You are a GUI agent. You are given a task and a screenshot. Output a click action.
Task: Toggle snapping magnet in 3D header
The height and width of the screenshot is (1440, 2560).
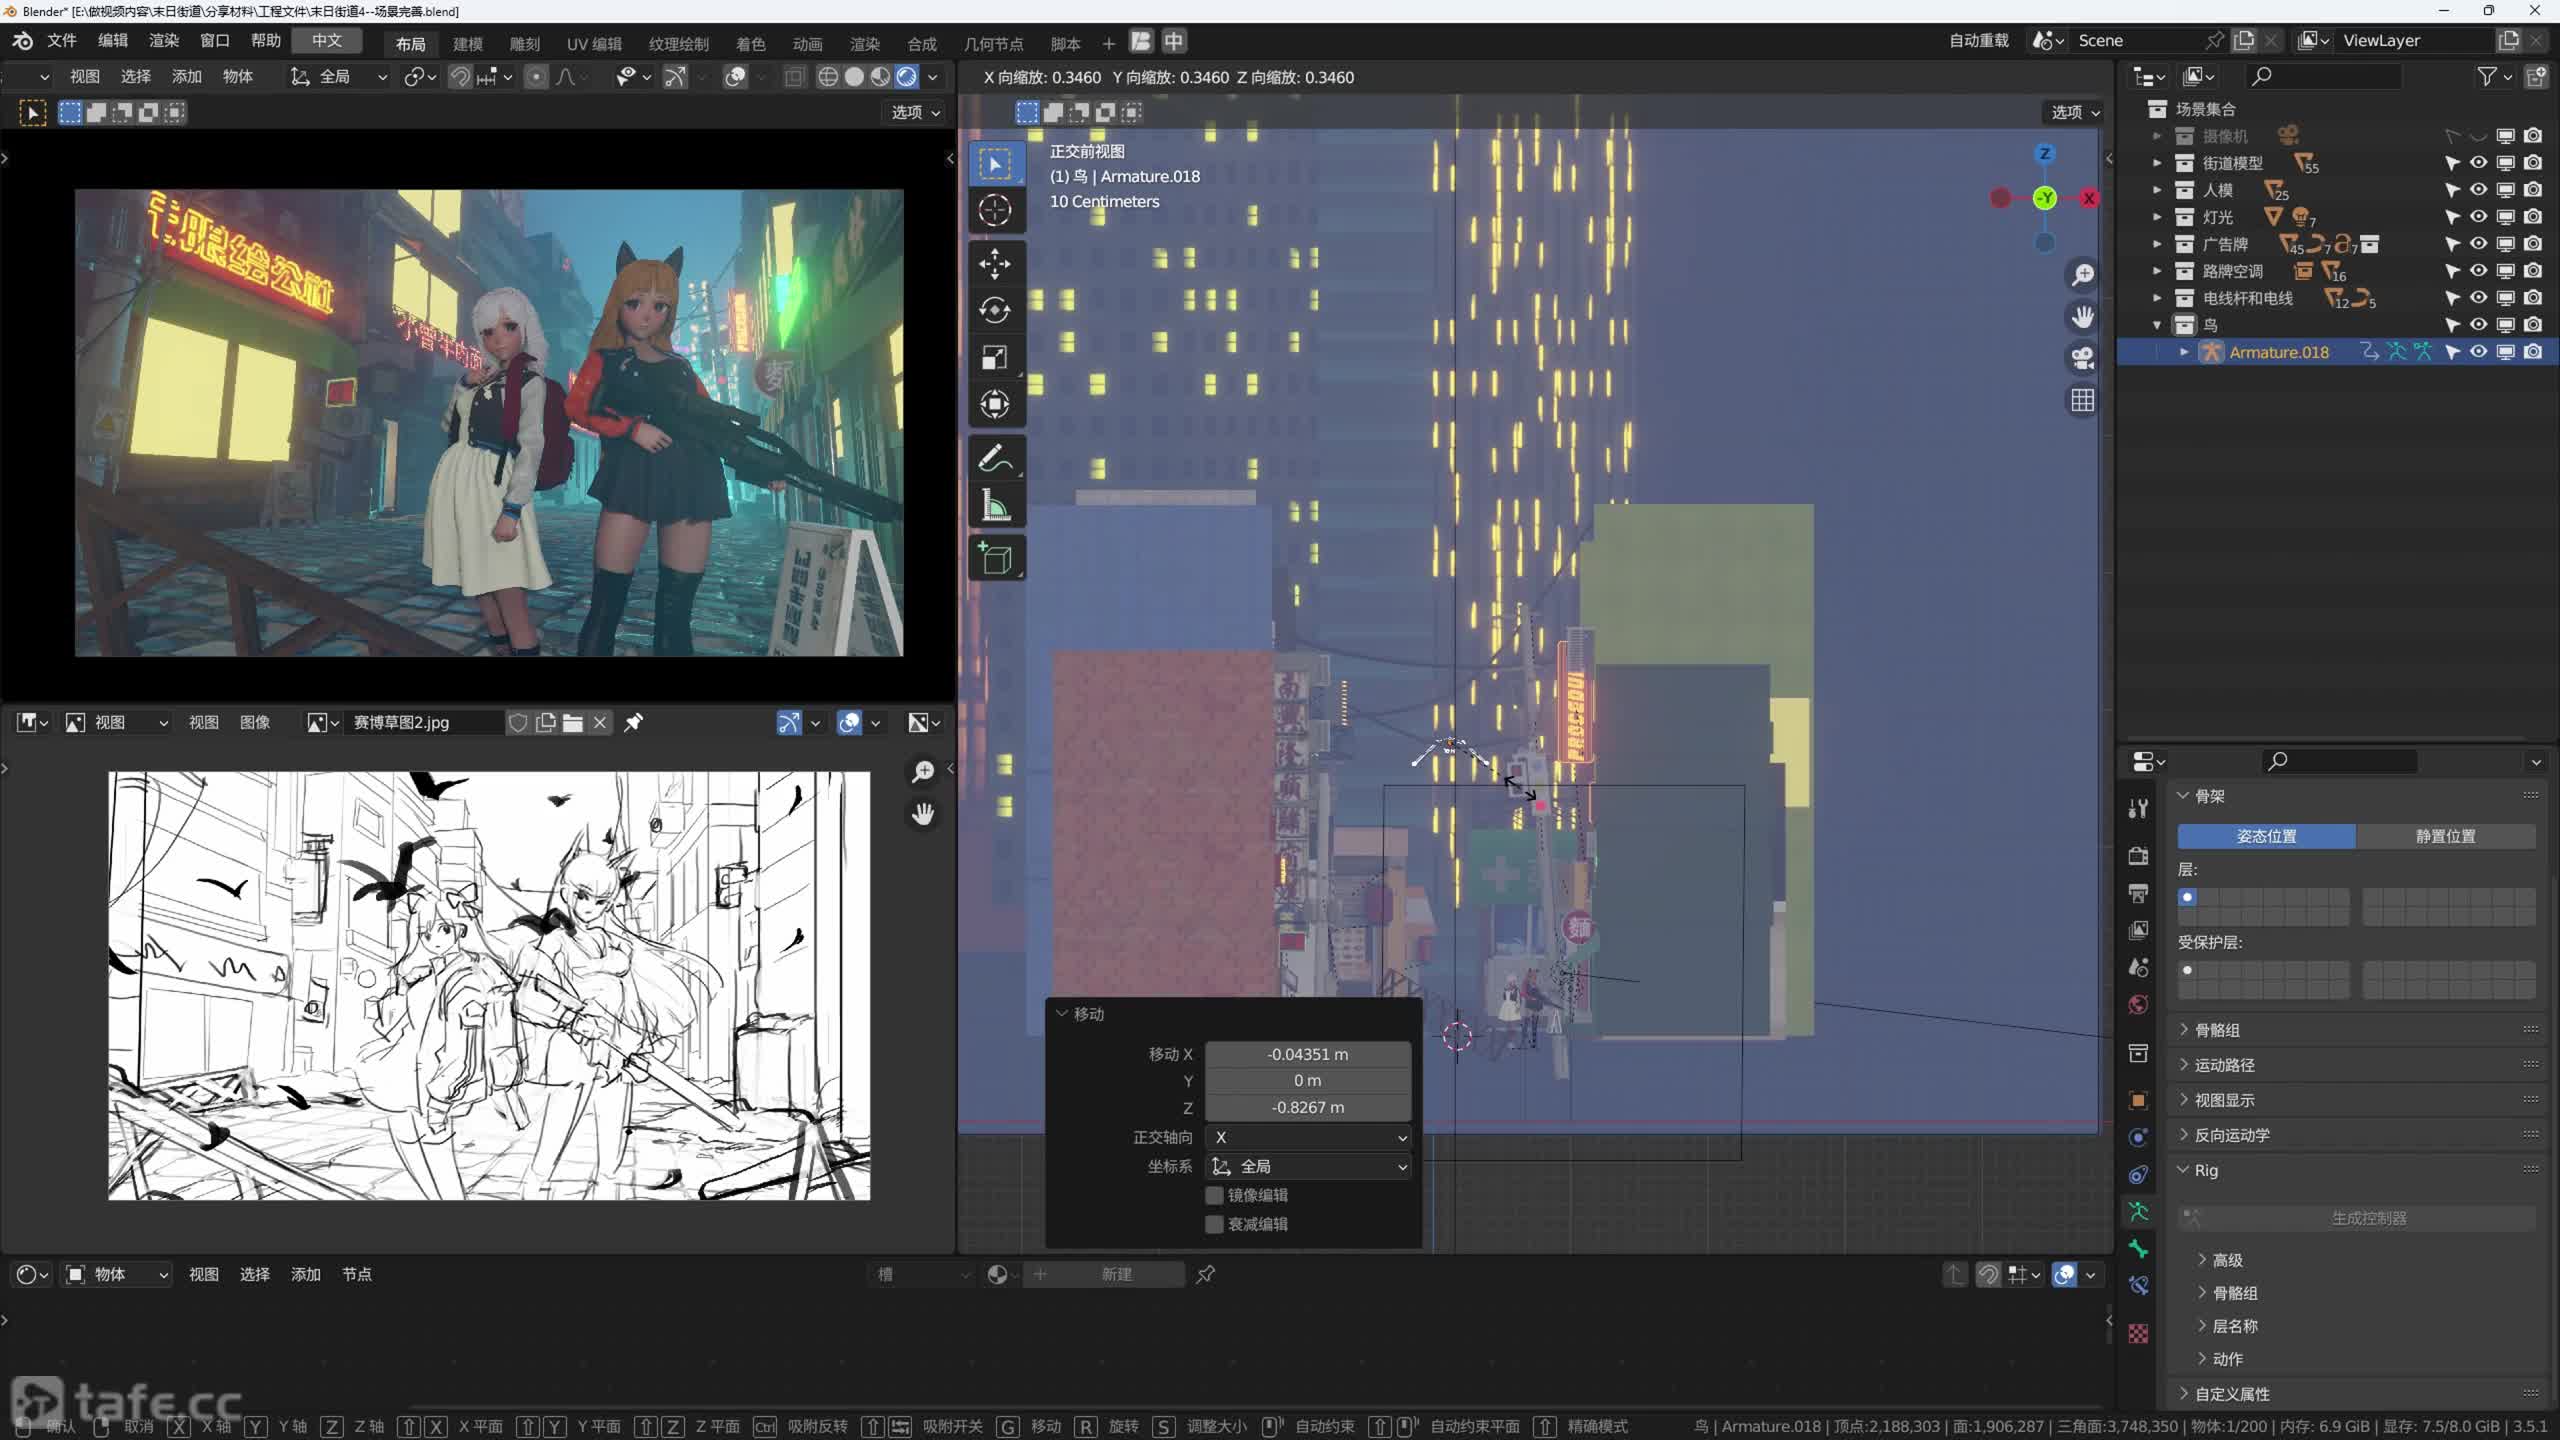click(460, 77)
